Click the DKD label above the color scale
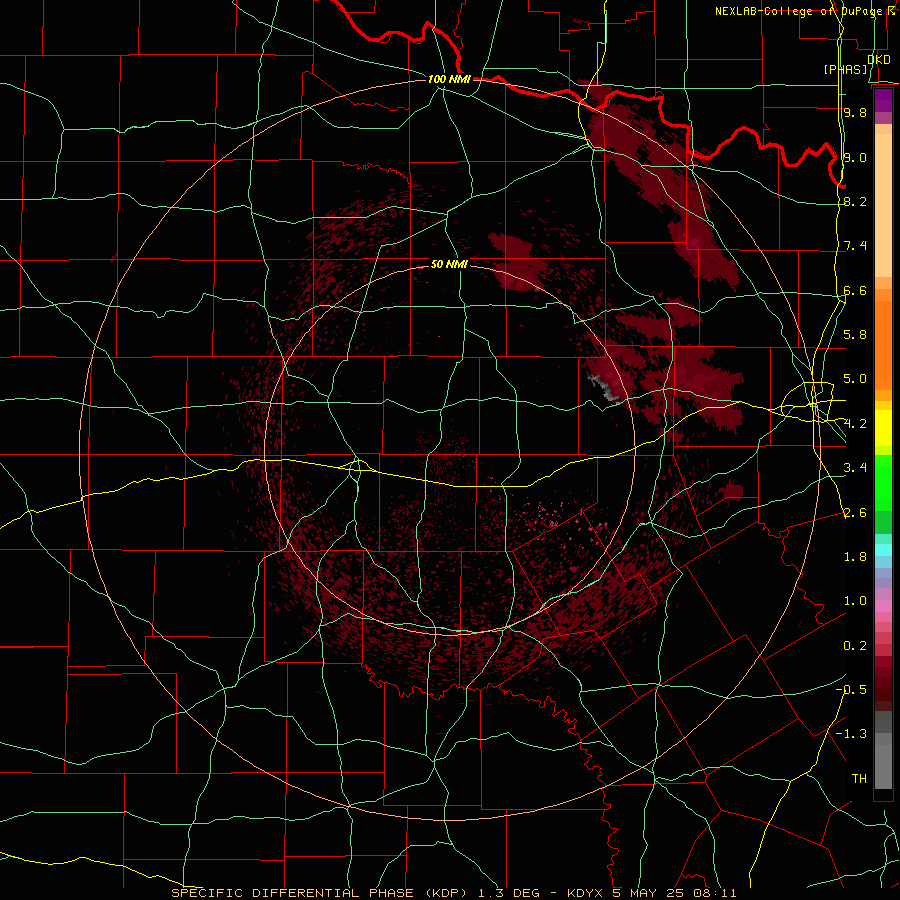The height and width of the screenshot is (900, 900). pos(878,59)
